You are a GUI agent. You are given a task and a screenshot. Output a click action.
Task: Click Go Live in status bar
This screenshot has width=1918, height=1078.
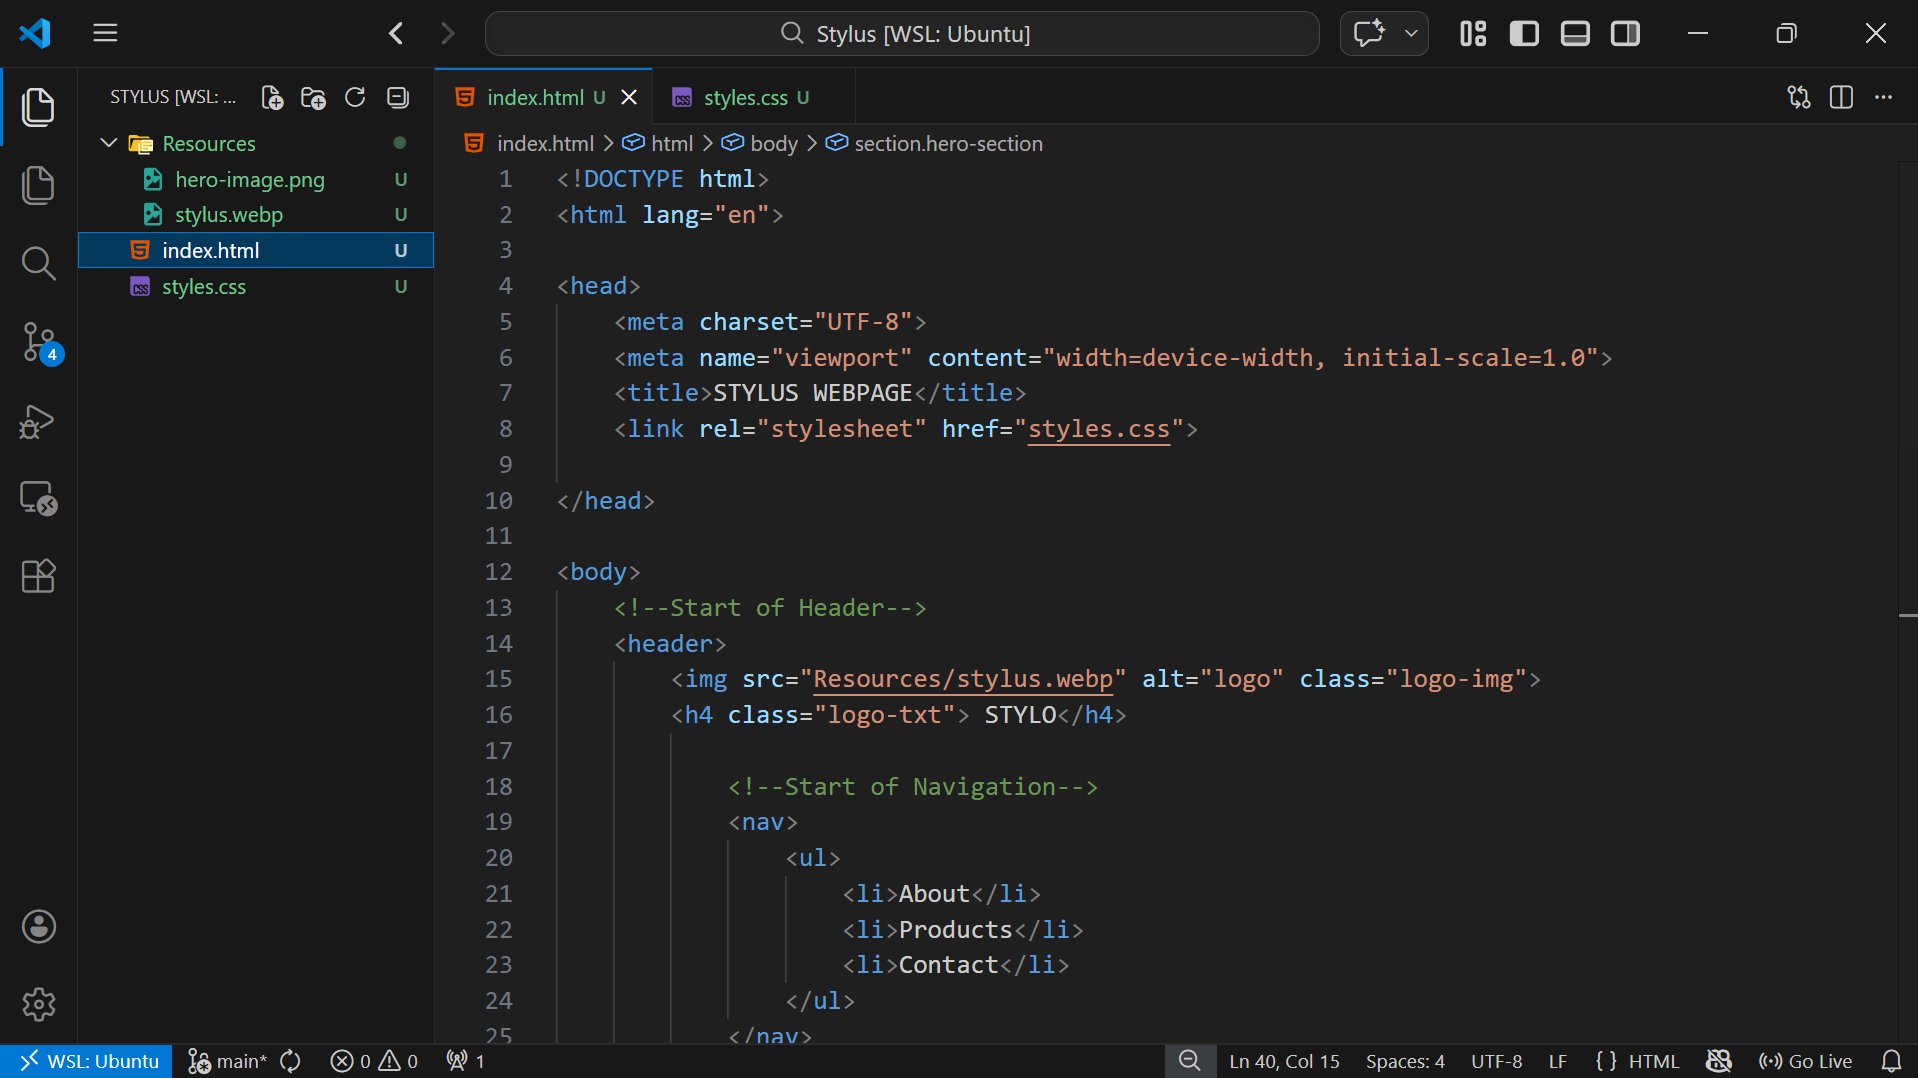[1806, 1061]
